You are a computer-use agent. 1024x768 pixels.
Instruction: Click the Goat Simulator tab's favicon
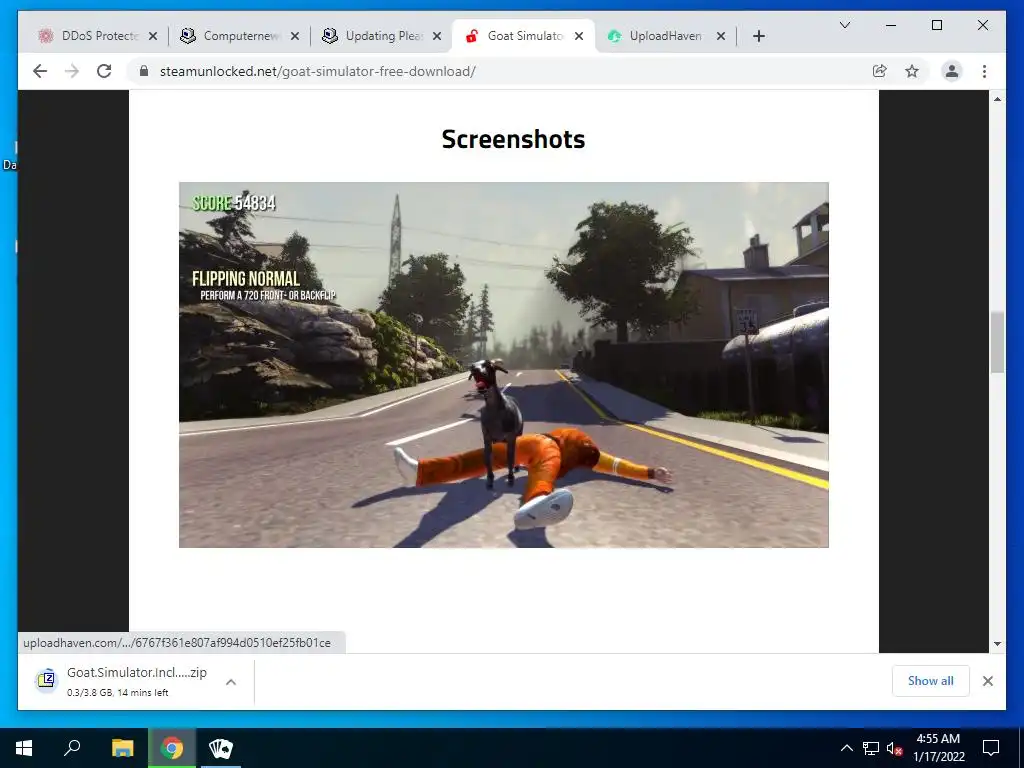coord(472,36)
